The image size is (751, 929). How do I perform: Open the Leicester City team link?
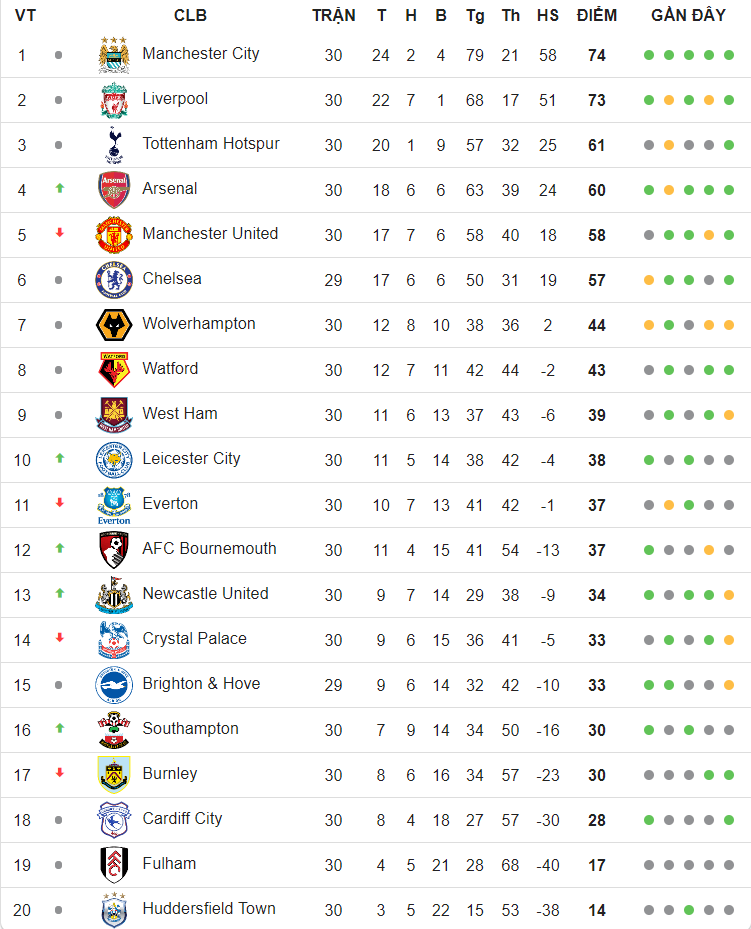(191, 459)
